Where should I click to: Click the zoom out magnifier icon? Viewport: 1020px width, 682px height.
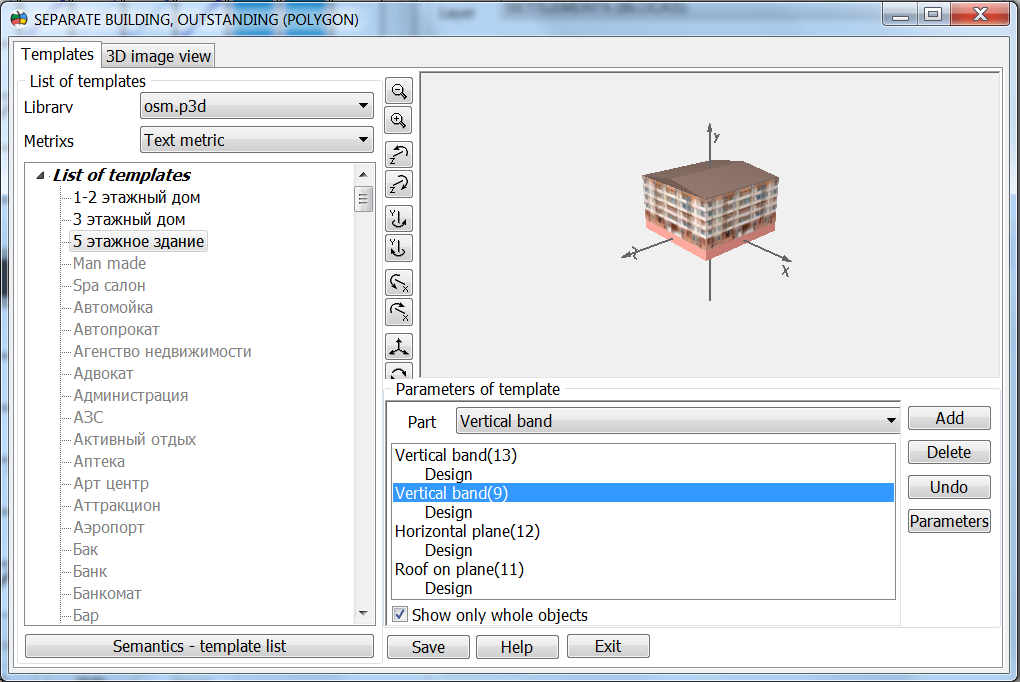coord(399,91)
